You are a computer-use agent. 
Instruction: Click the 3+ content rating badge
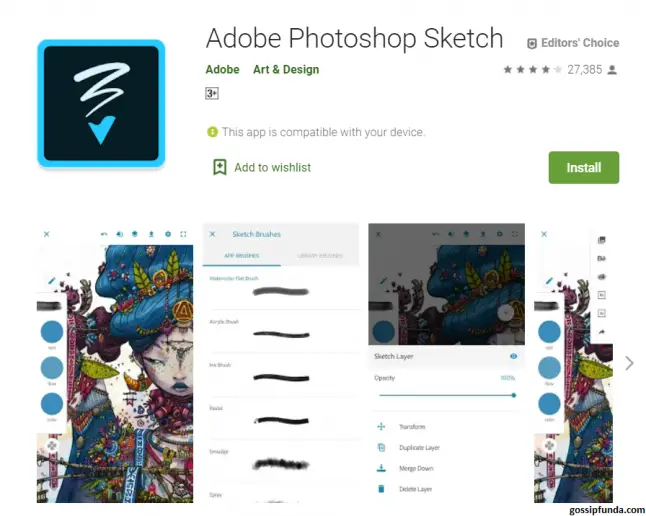coord(212,94)
